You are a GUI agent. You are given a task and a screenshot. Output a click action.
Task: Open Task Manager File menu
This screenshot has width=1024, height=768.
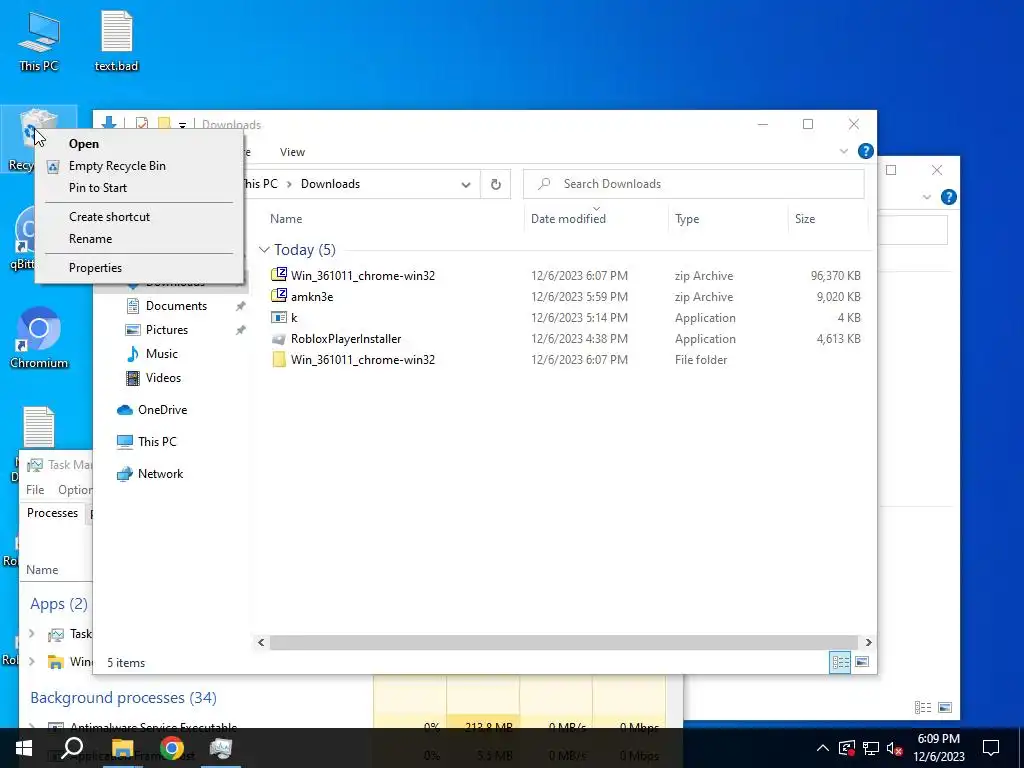click(x=35, y=490)
